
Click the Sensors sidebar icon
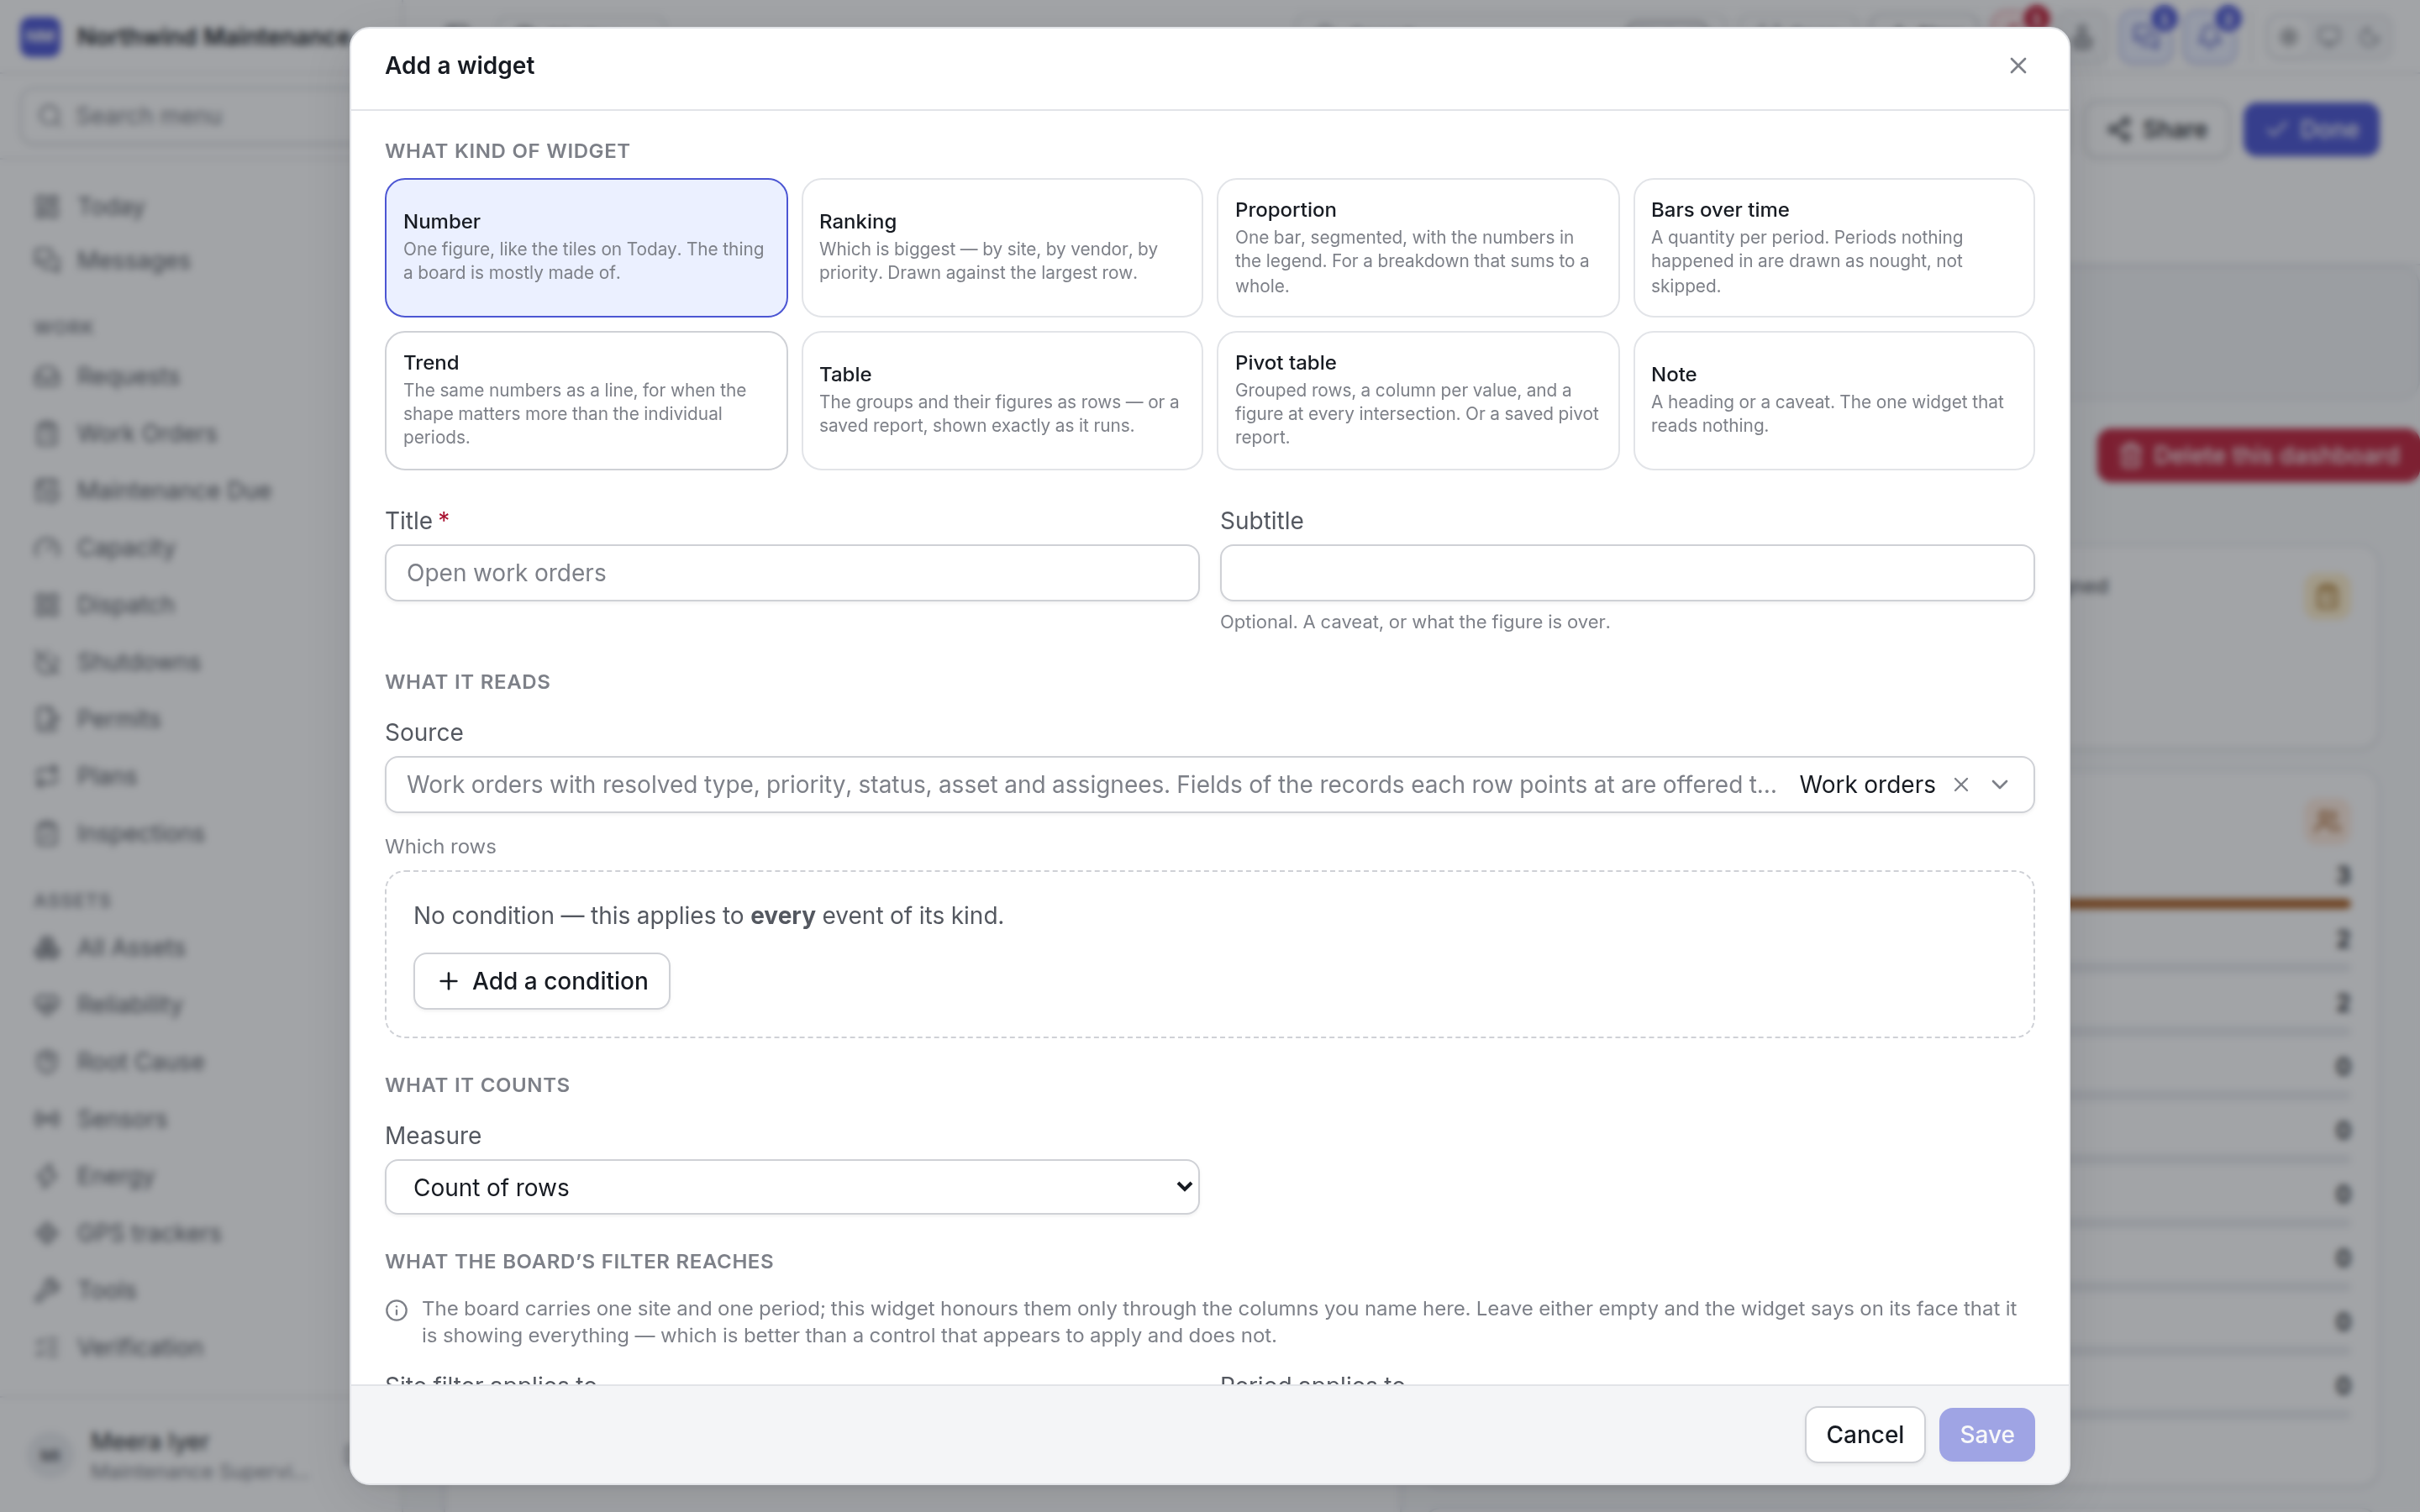tap(47, 1118)
